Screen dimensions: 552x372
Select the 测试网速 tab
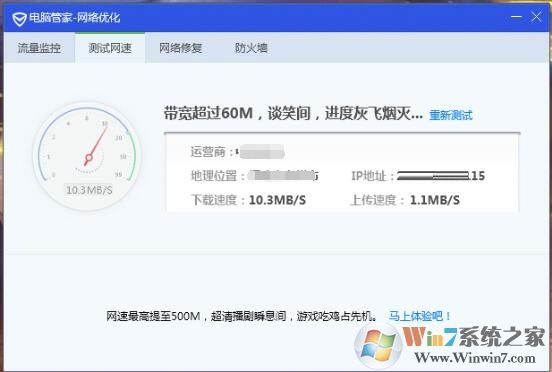[110, 48]
